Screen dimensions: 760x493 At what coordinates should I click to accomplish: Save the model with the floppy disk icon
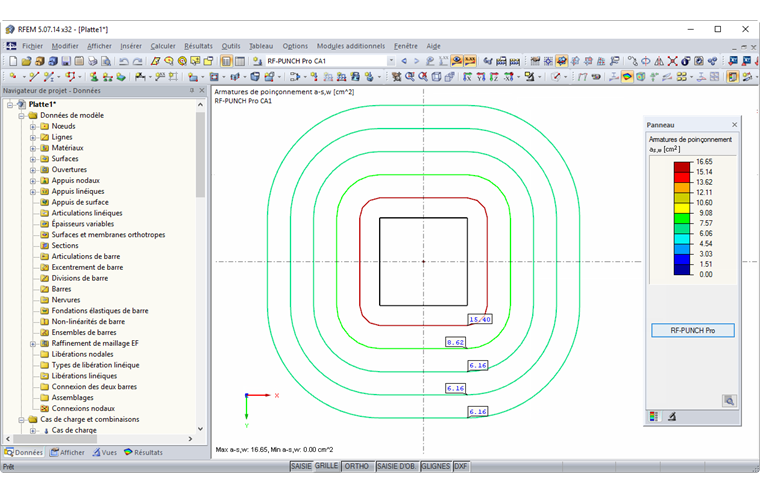tap(66, 61)
